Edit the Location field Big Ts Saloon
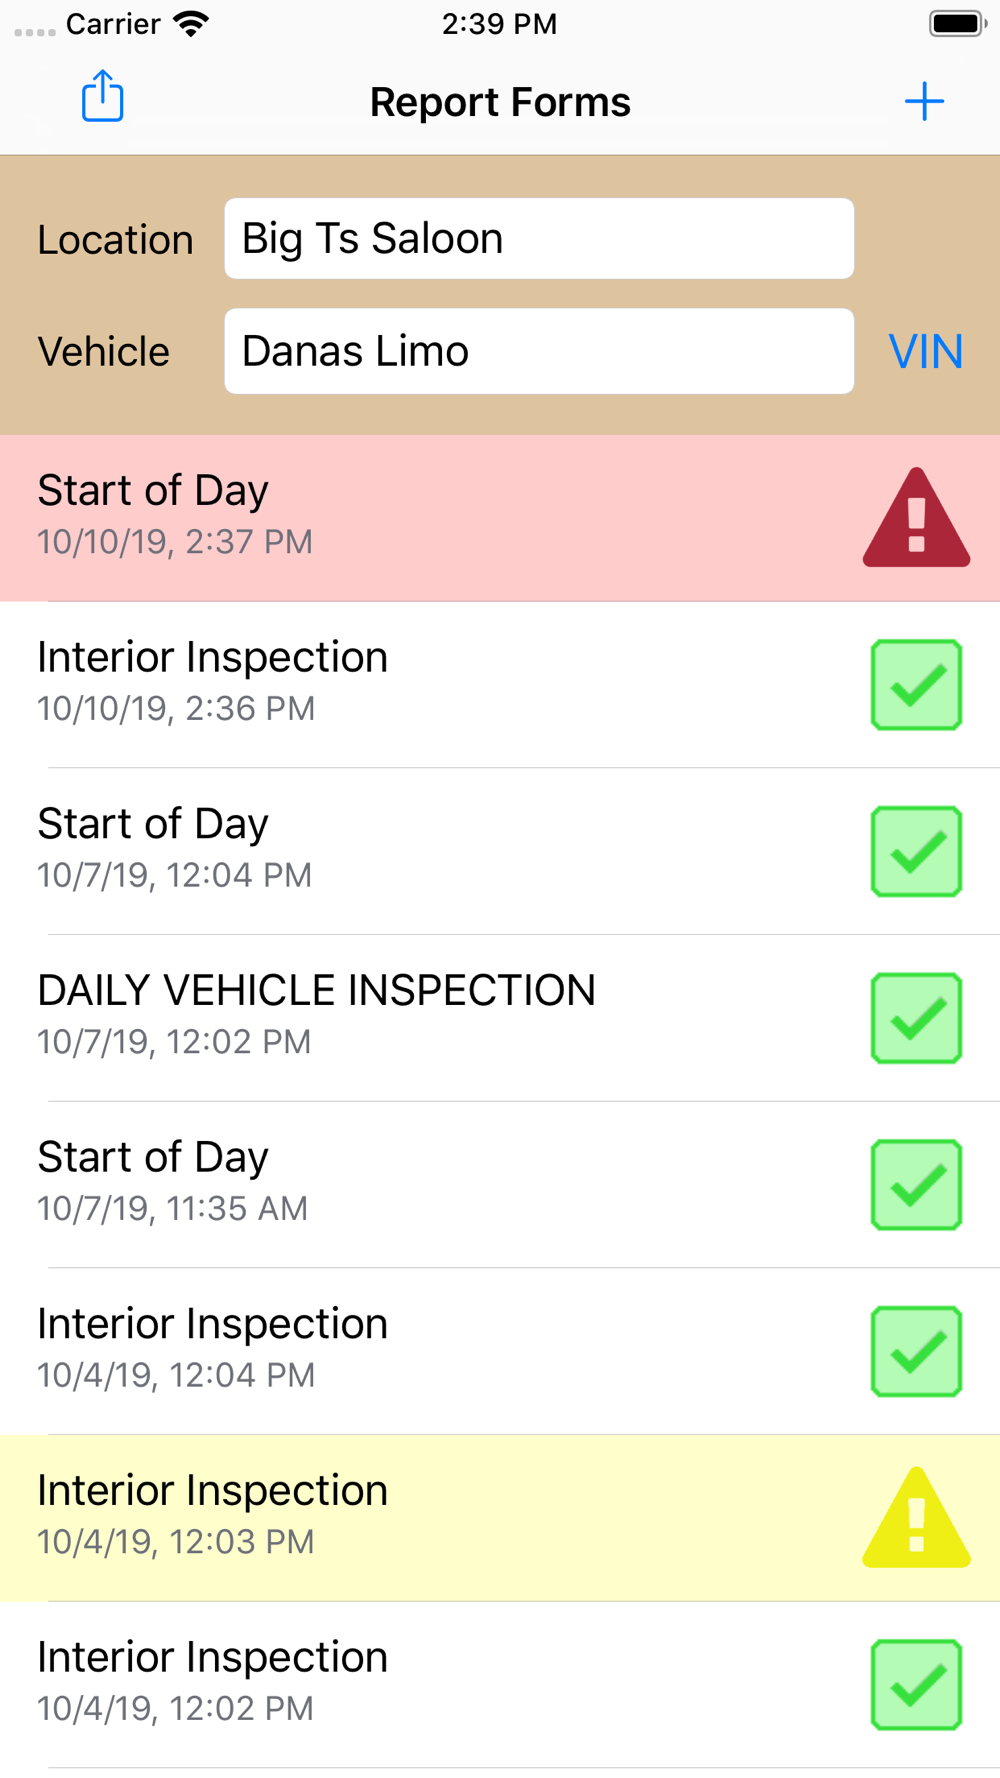The image size is (1000, 1778). [539, 239]
